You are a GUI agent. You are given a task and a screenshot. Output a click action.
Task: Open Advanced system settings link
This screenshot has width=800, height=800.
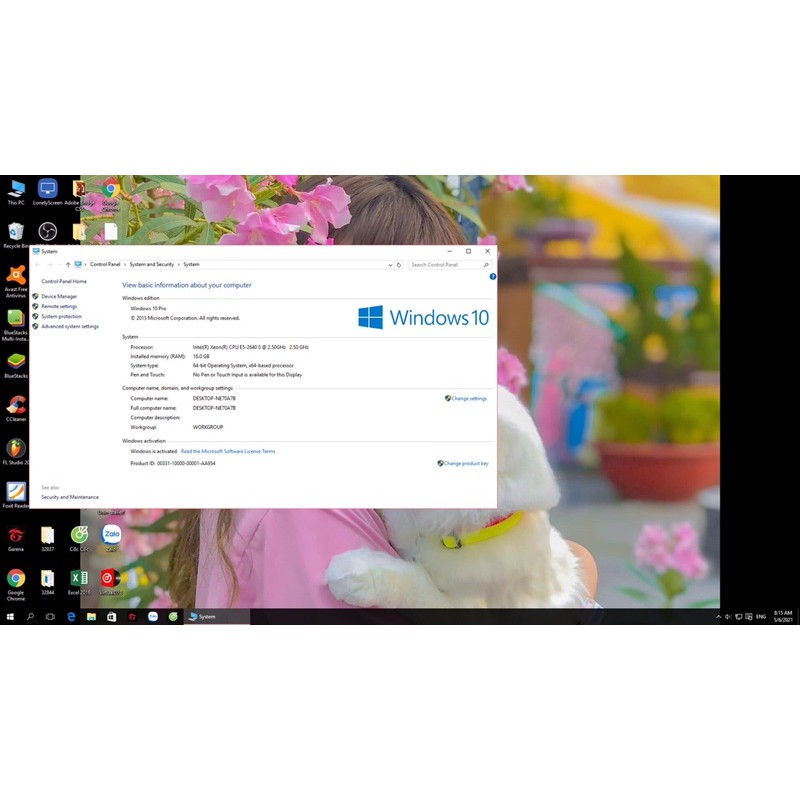tap(70, 327)
